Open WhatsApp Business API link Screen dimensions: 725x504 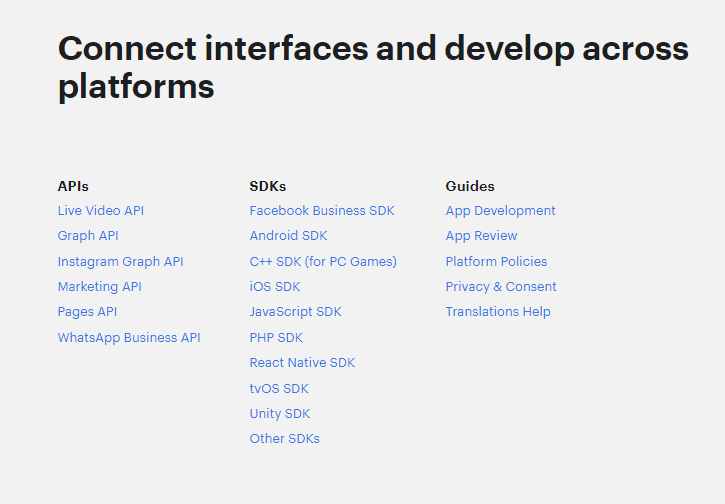coord(129,338)
